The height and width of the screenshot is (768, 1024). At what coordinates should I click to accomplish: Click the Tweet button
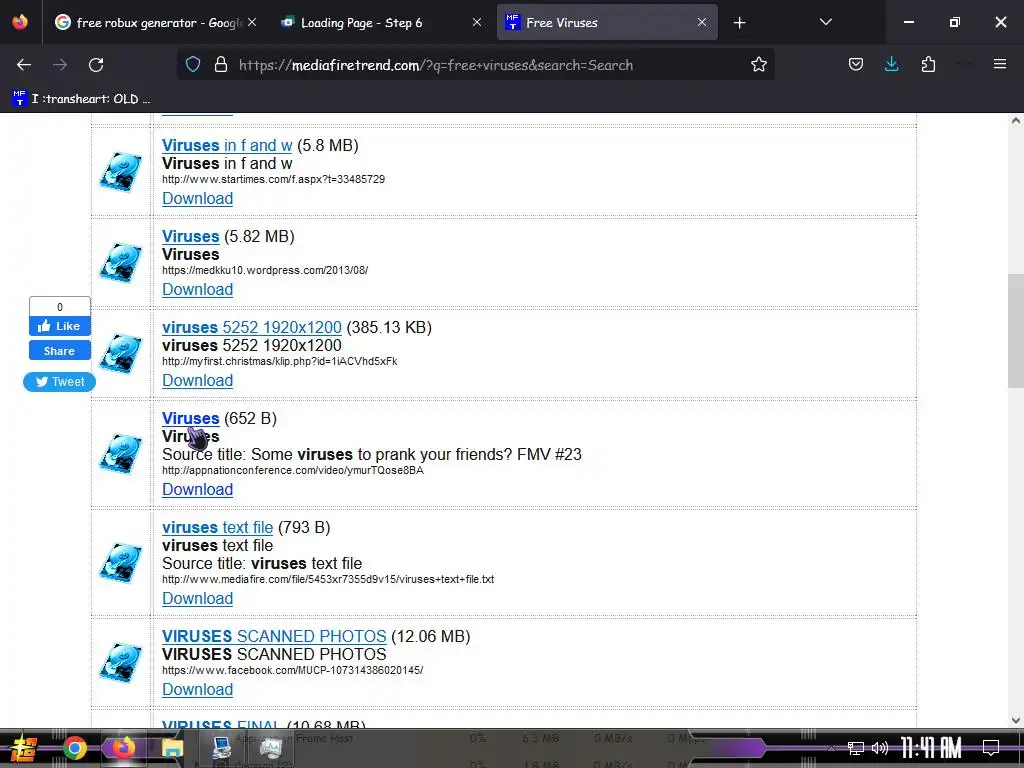click(x=59, y=382)
